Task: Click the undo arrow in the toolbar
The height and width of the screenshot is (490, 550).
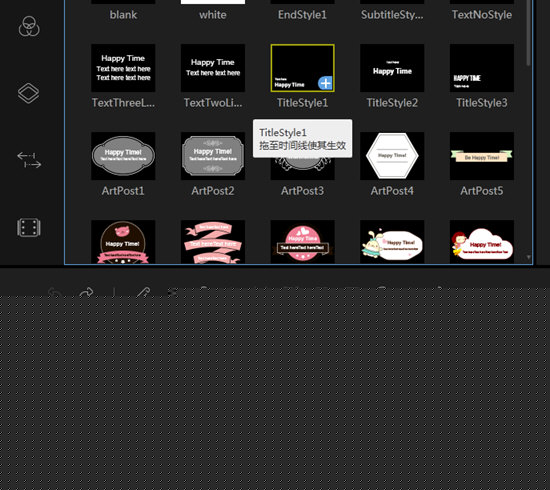Action: click(x=55, y=292)
